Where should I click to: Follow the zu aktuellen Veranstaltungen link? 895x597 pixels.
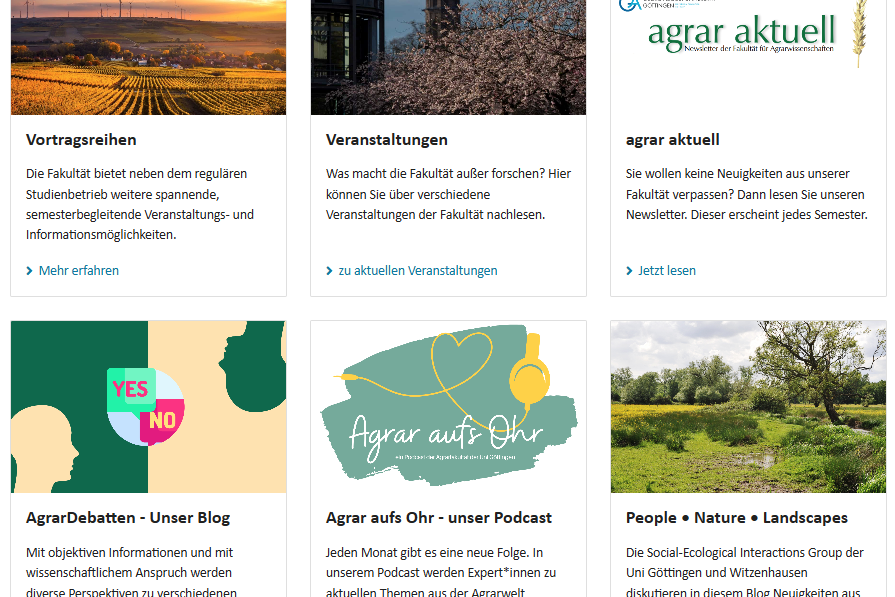tap(418, 271)
